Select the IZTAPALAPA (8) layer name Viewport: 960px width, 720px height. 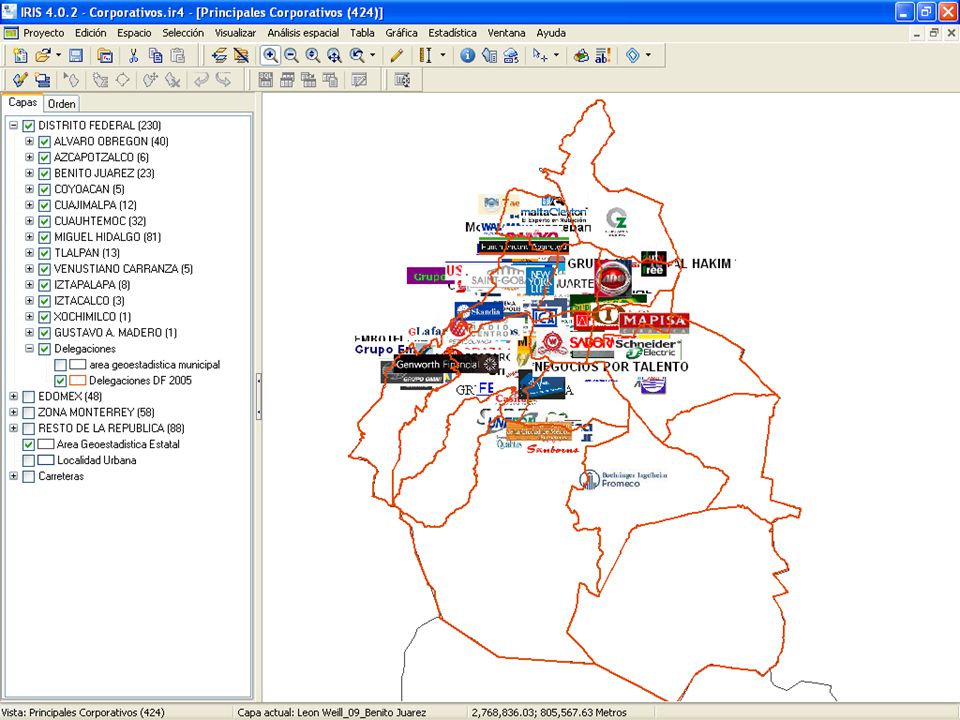click(x=92, y=285)
